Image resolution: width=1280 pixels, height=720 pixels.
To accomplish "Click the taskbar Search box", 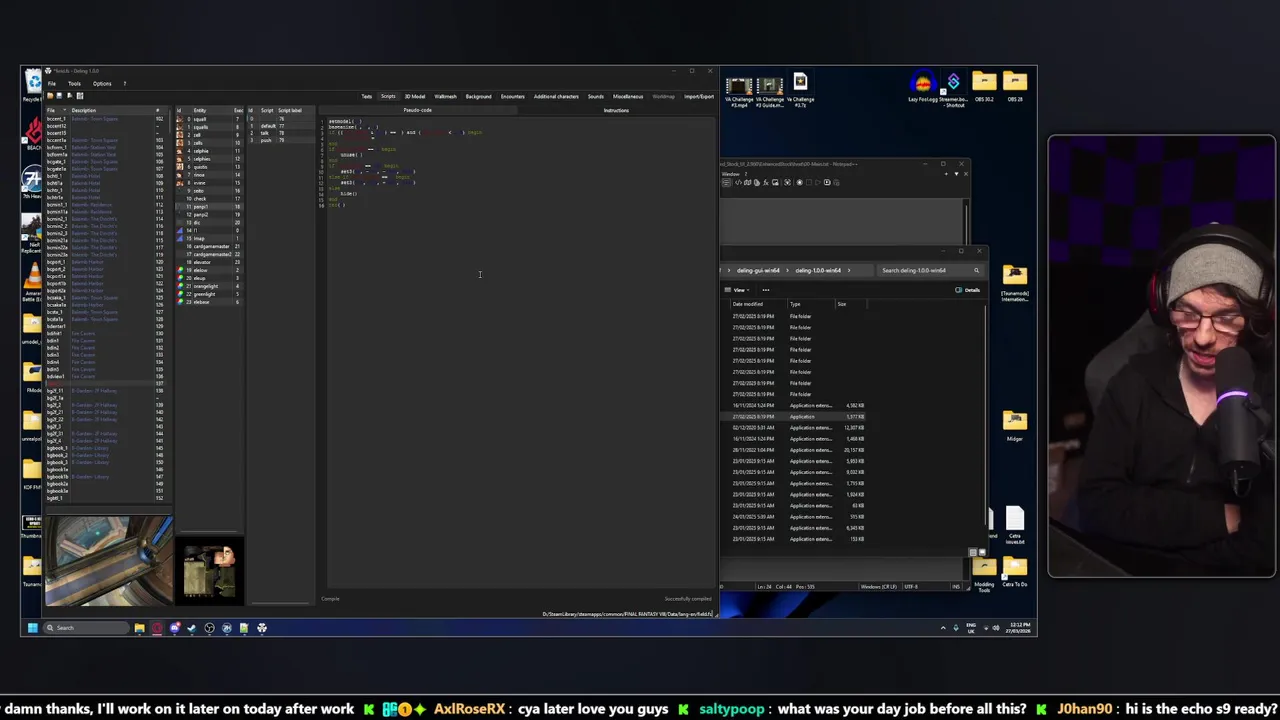I will [88, 628].
